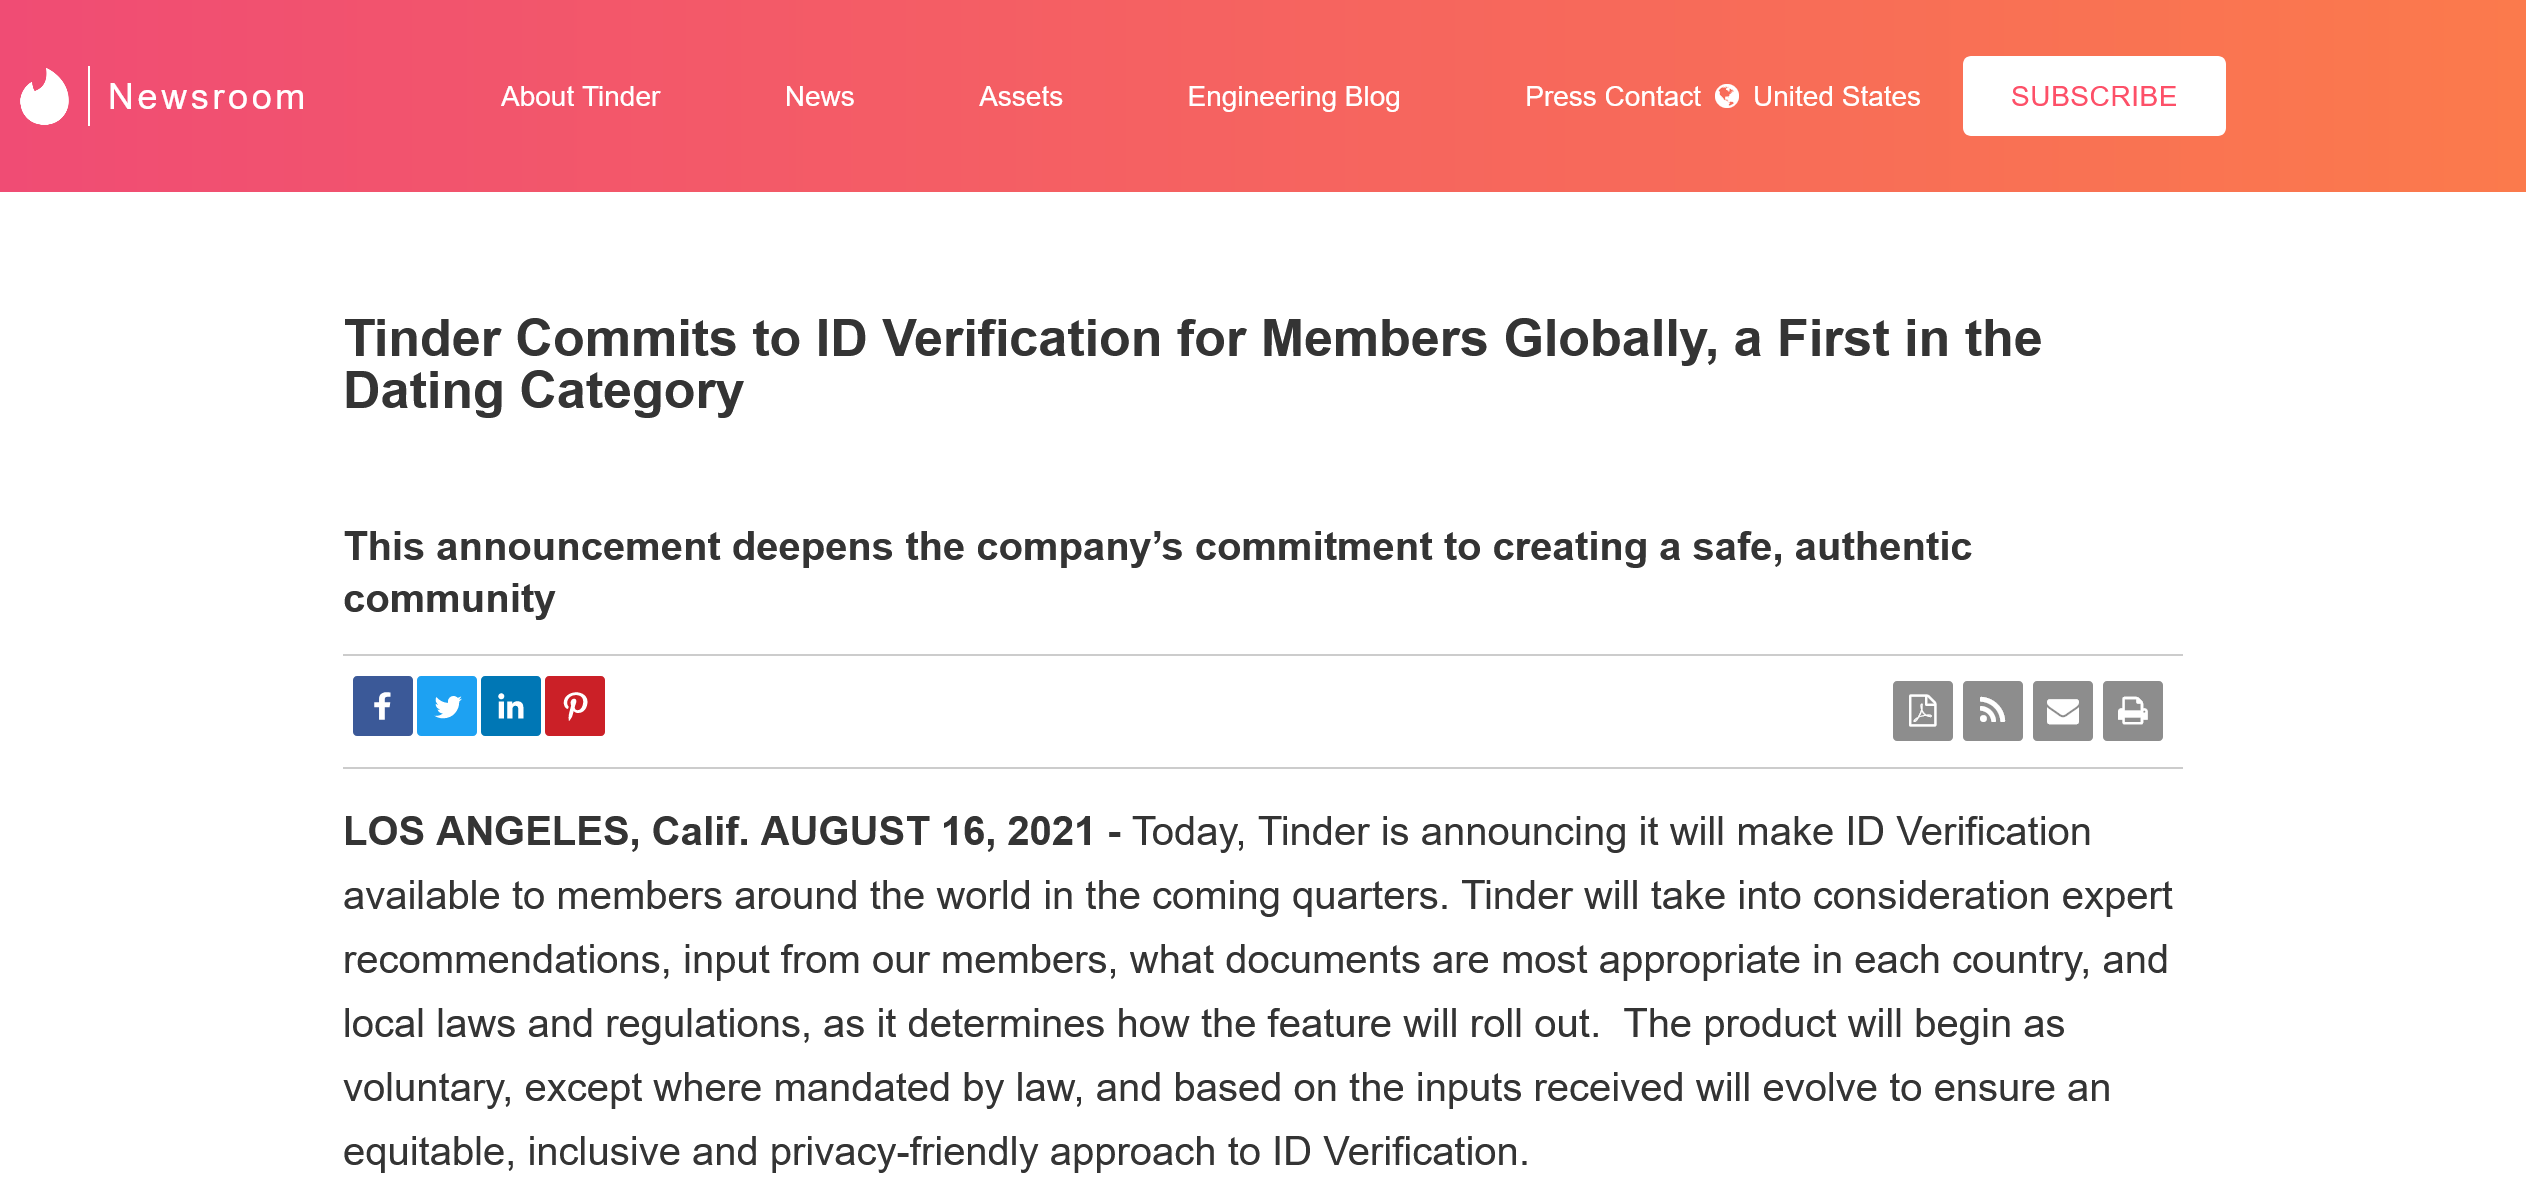Pin article to Pinterest
Screen dimensions: 2526x1192
click(574, 706)
